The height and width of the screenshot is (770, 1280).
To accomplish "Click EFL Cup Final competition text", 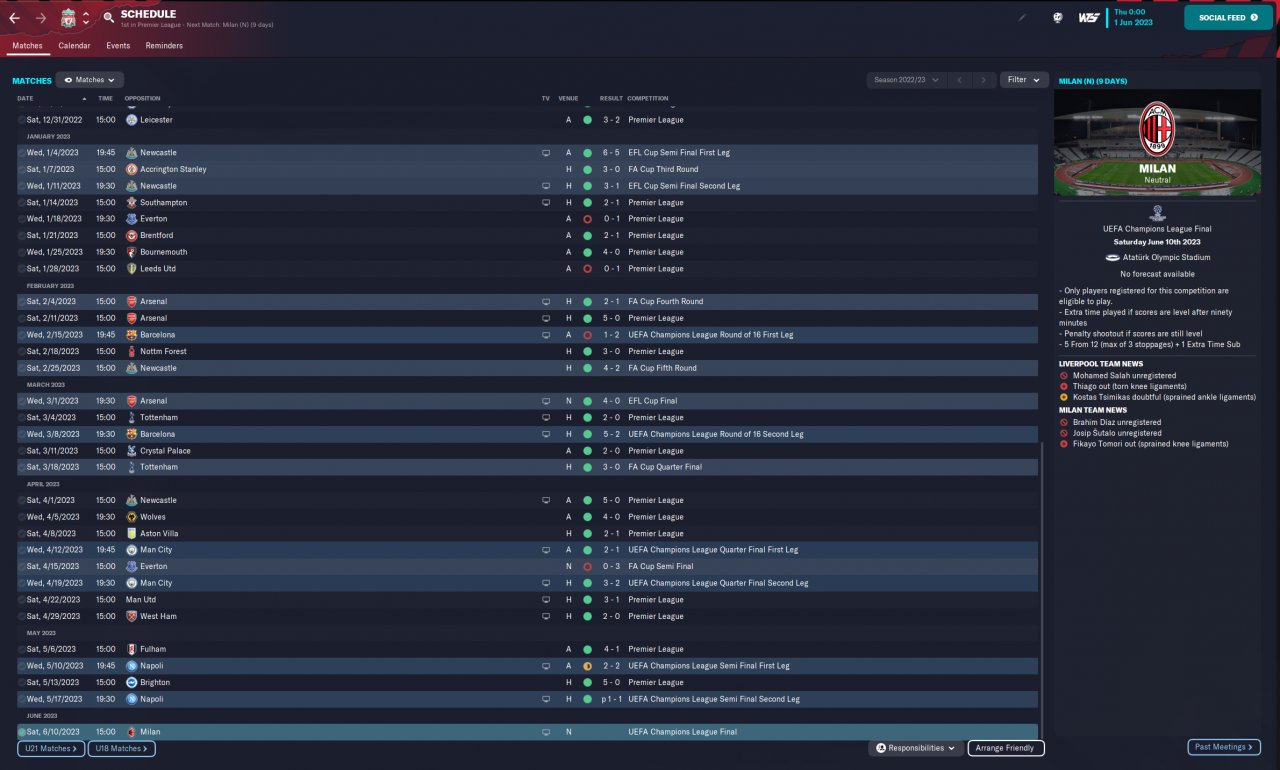I will click(653, 401).
